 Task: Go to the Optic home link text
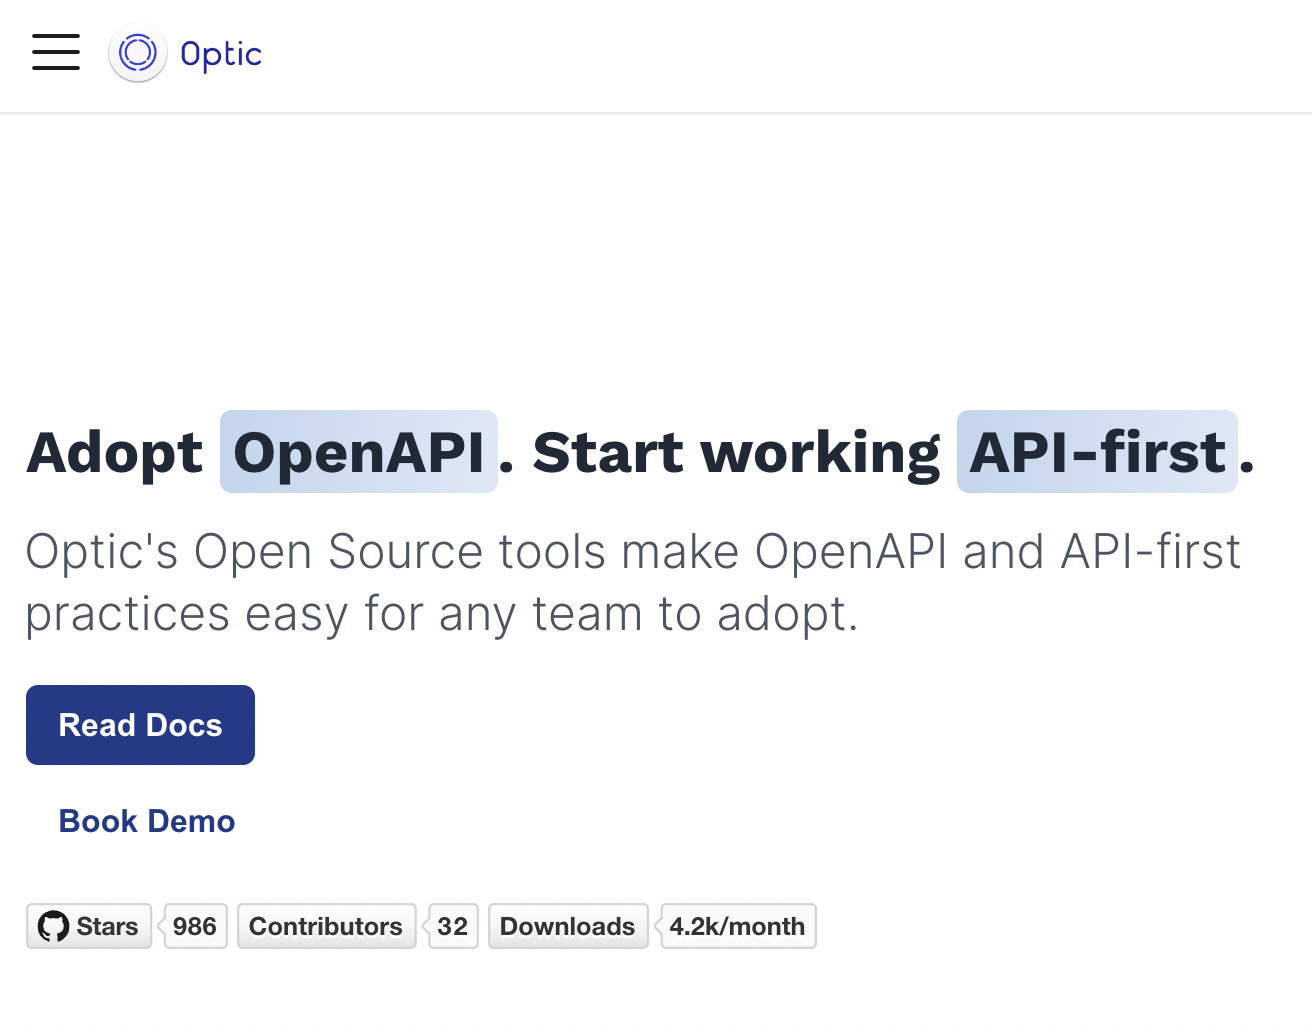(x=221, y=54)
